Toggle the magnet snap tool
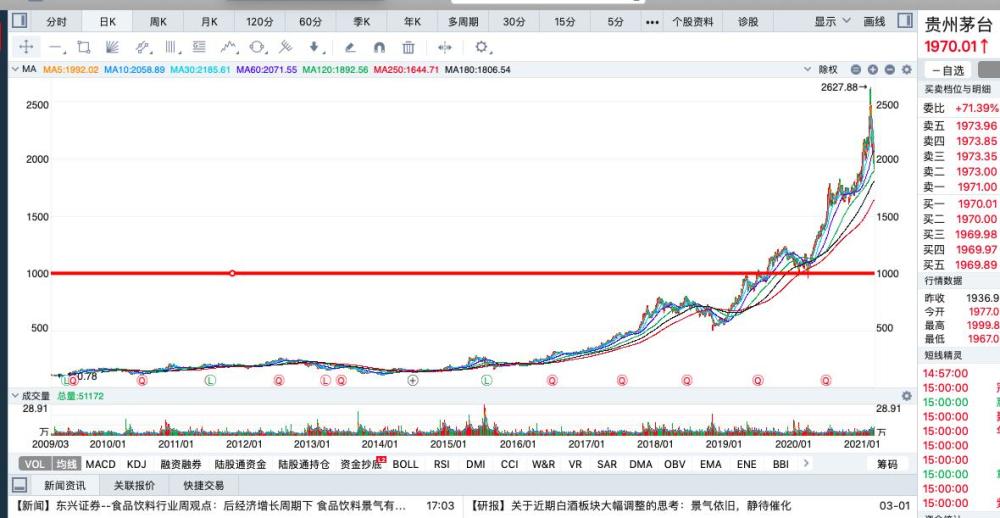 click(x=379, y=47)
